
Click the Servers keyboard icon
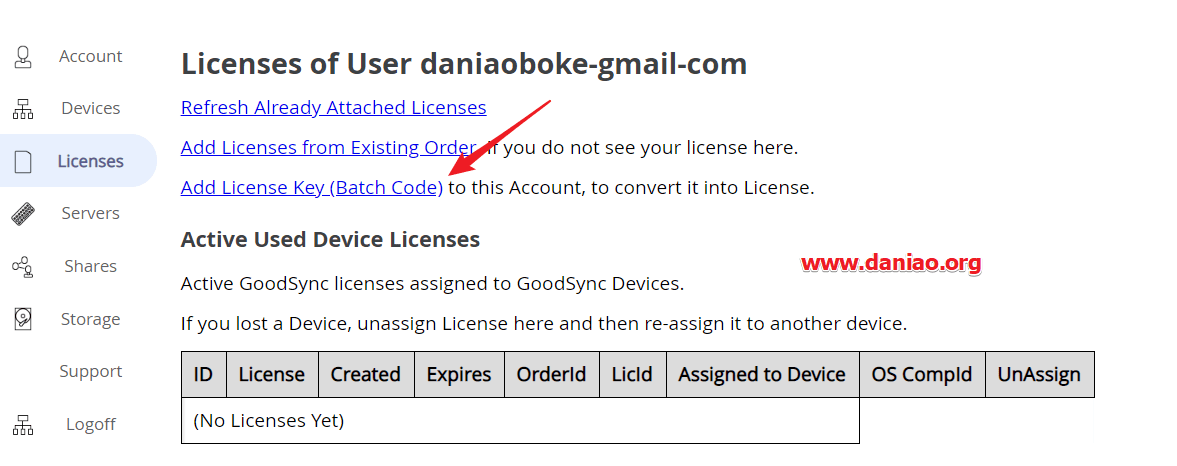23,214
